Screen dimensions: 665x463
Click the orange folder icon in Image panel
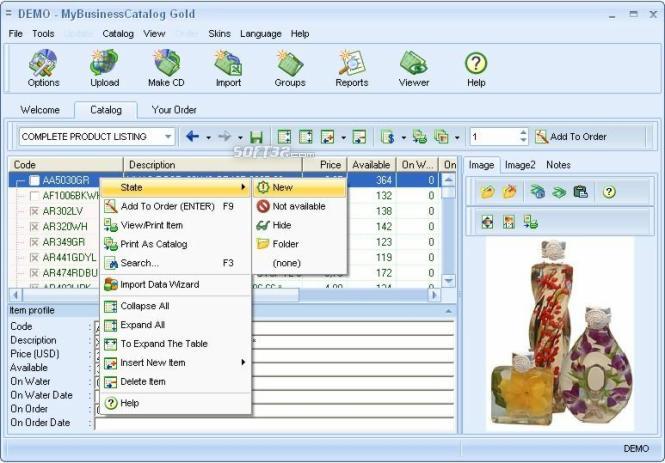tap(509, 192)
